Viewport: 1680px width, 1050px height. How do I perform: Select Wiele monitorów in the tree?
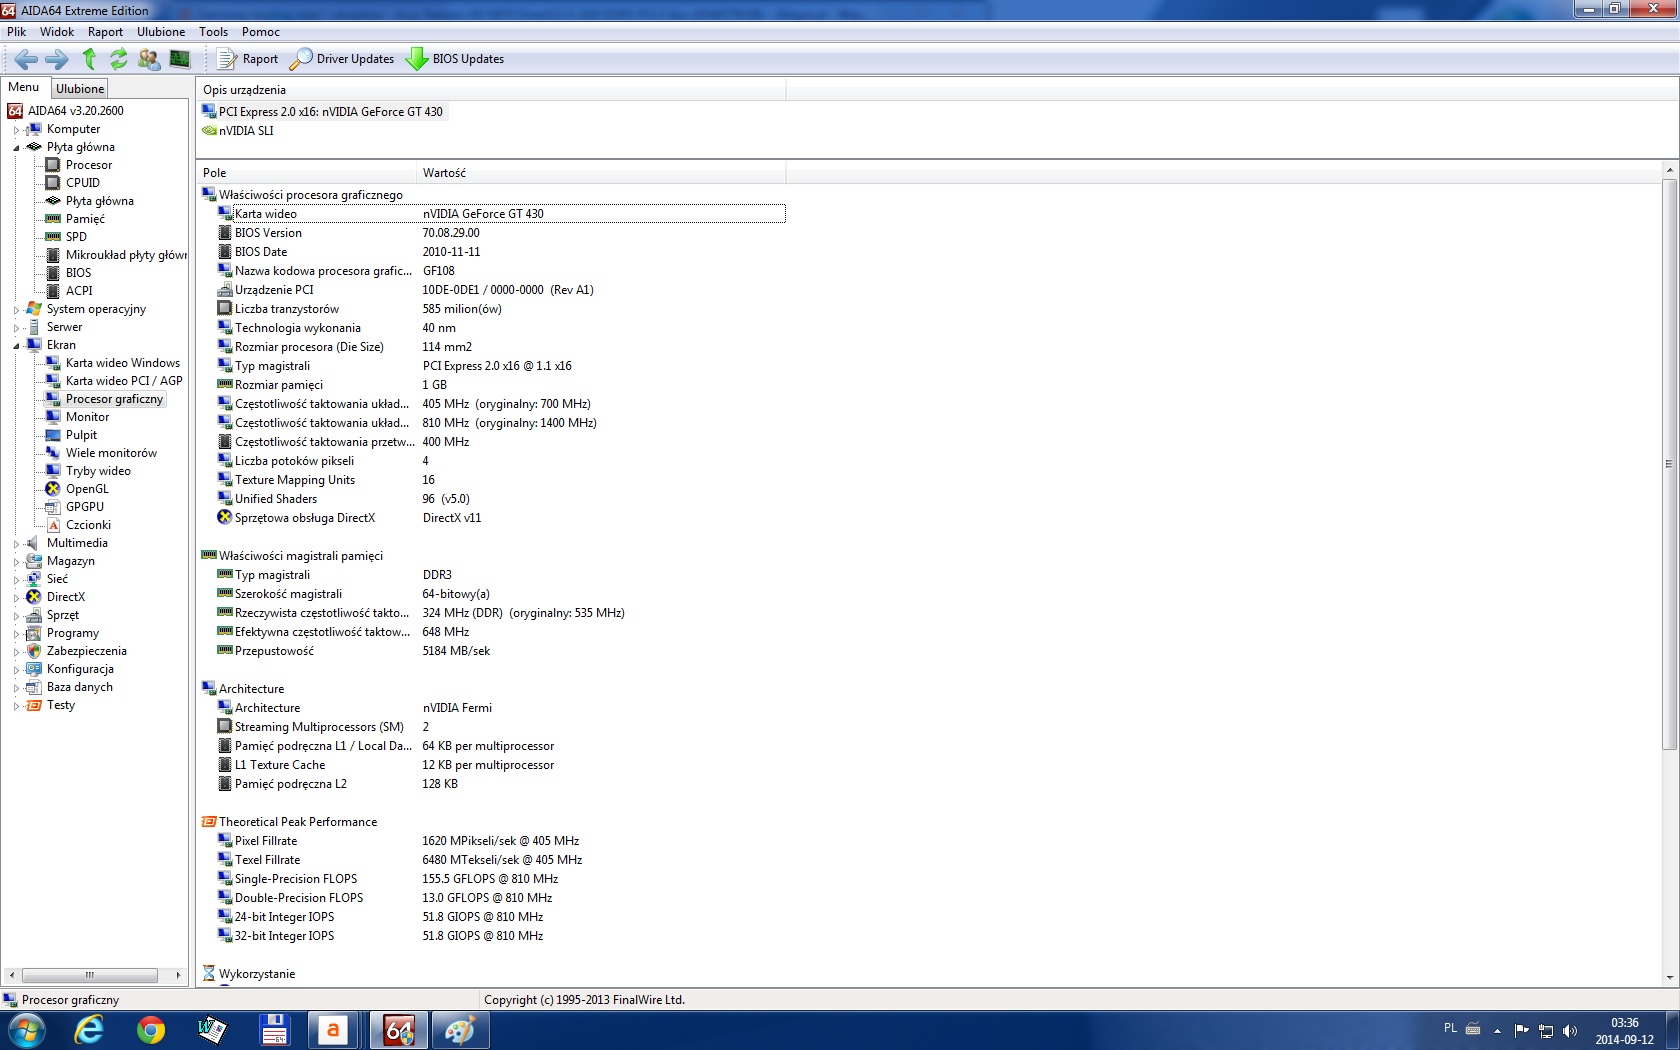(x=111, y=453)
